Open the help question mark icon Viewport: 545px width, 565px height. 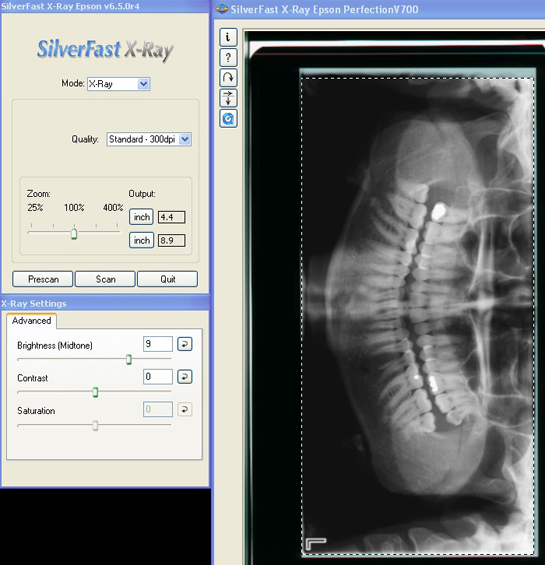coord(228,57)
